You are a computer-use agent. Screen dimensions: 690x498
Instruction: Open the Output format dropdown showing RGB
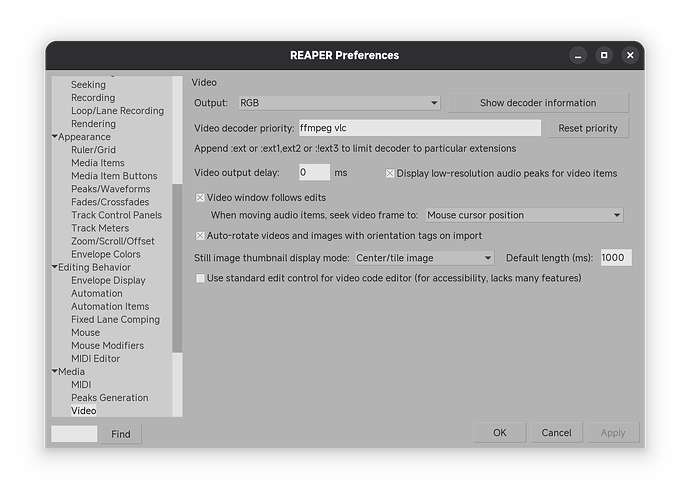tap(339, 103)
